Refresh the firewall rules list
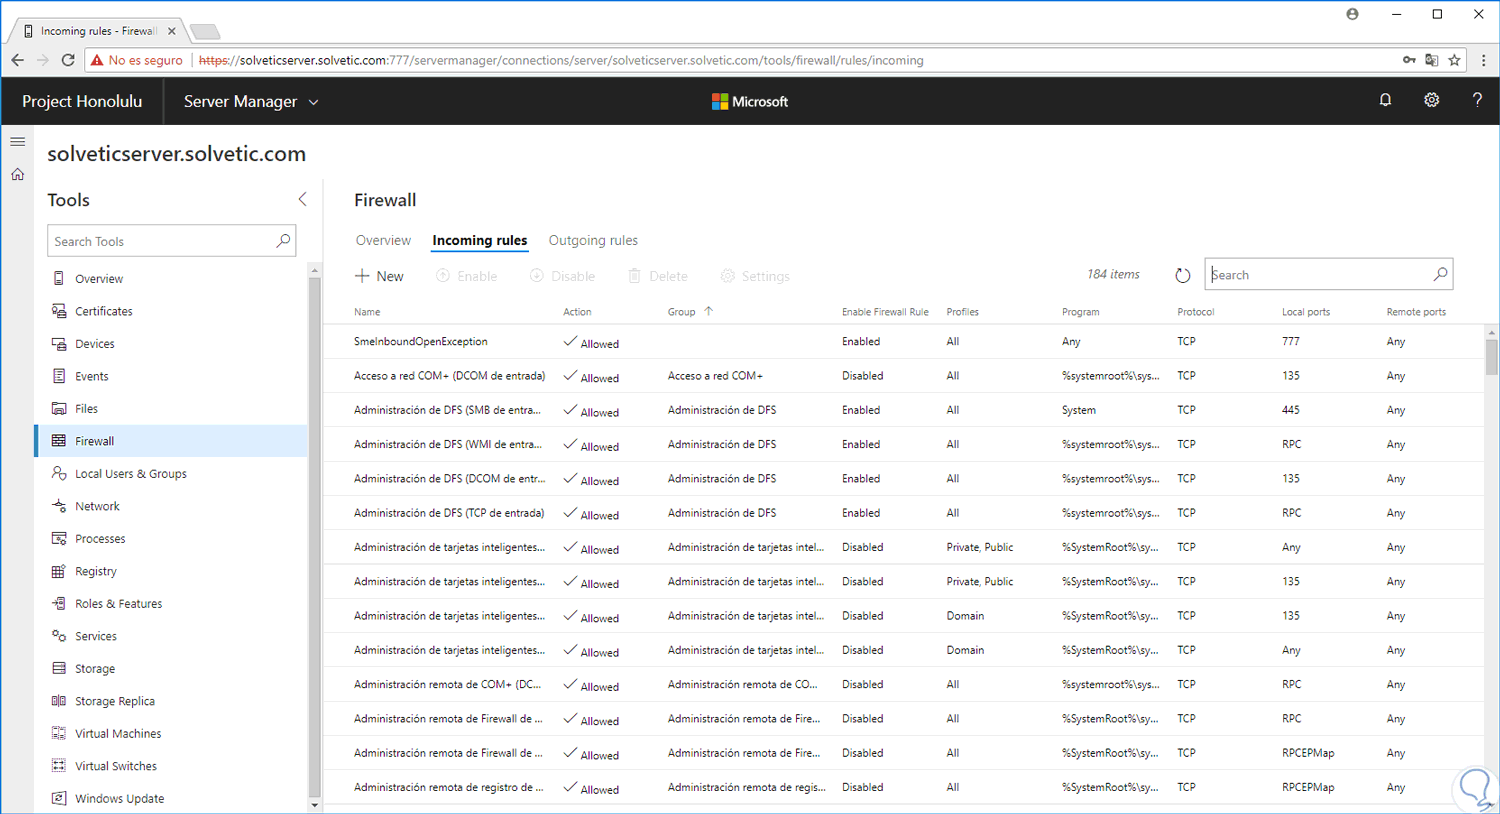Screen dimensions: 1500x814 click(1182, 275)
